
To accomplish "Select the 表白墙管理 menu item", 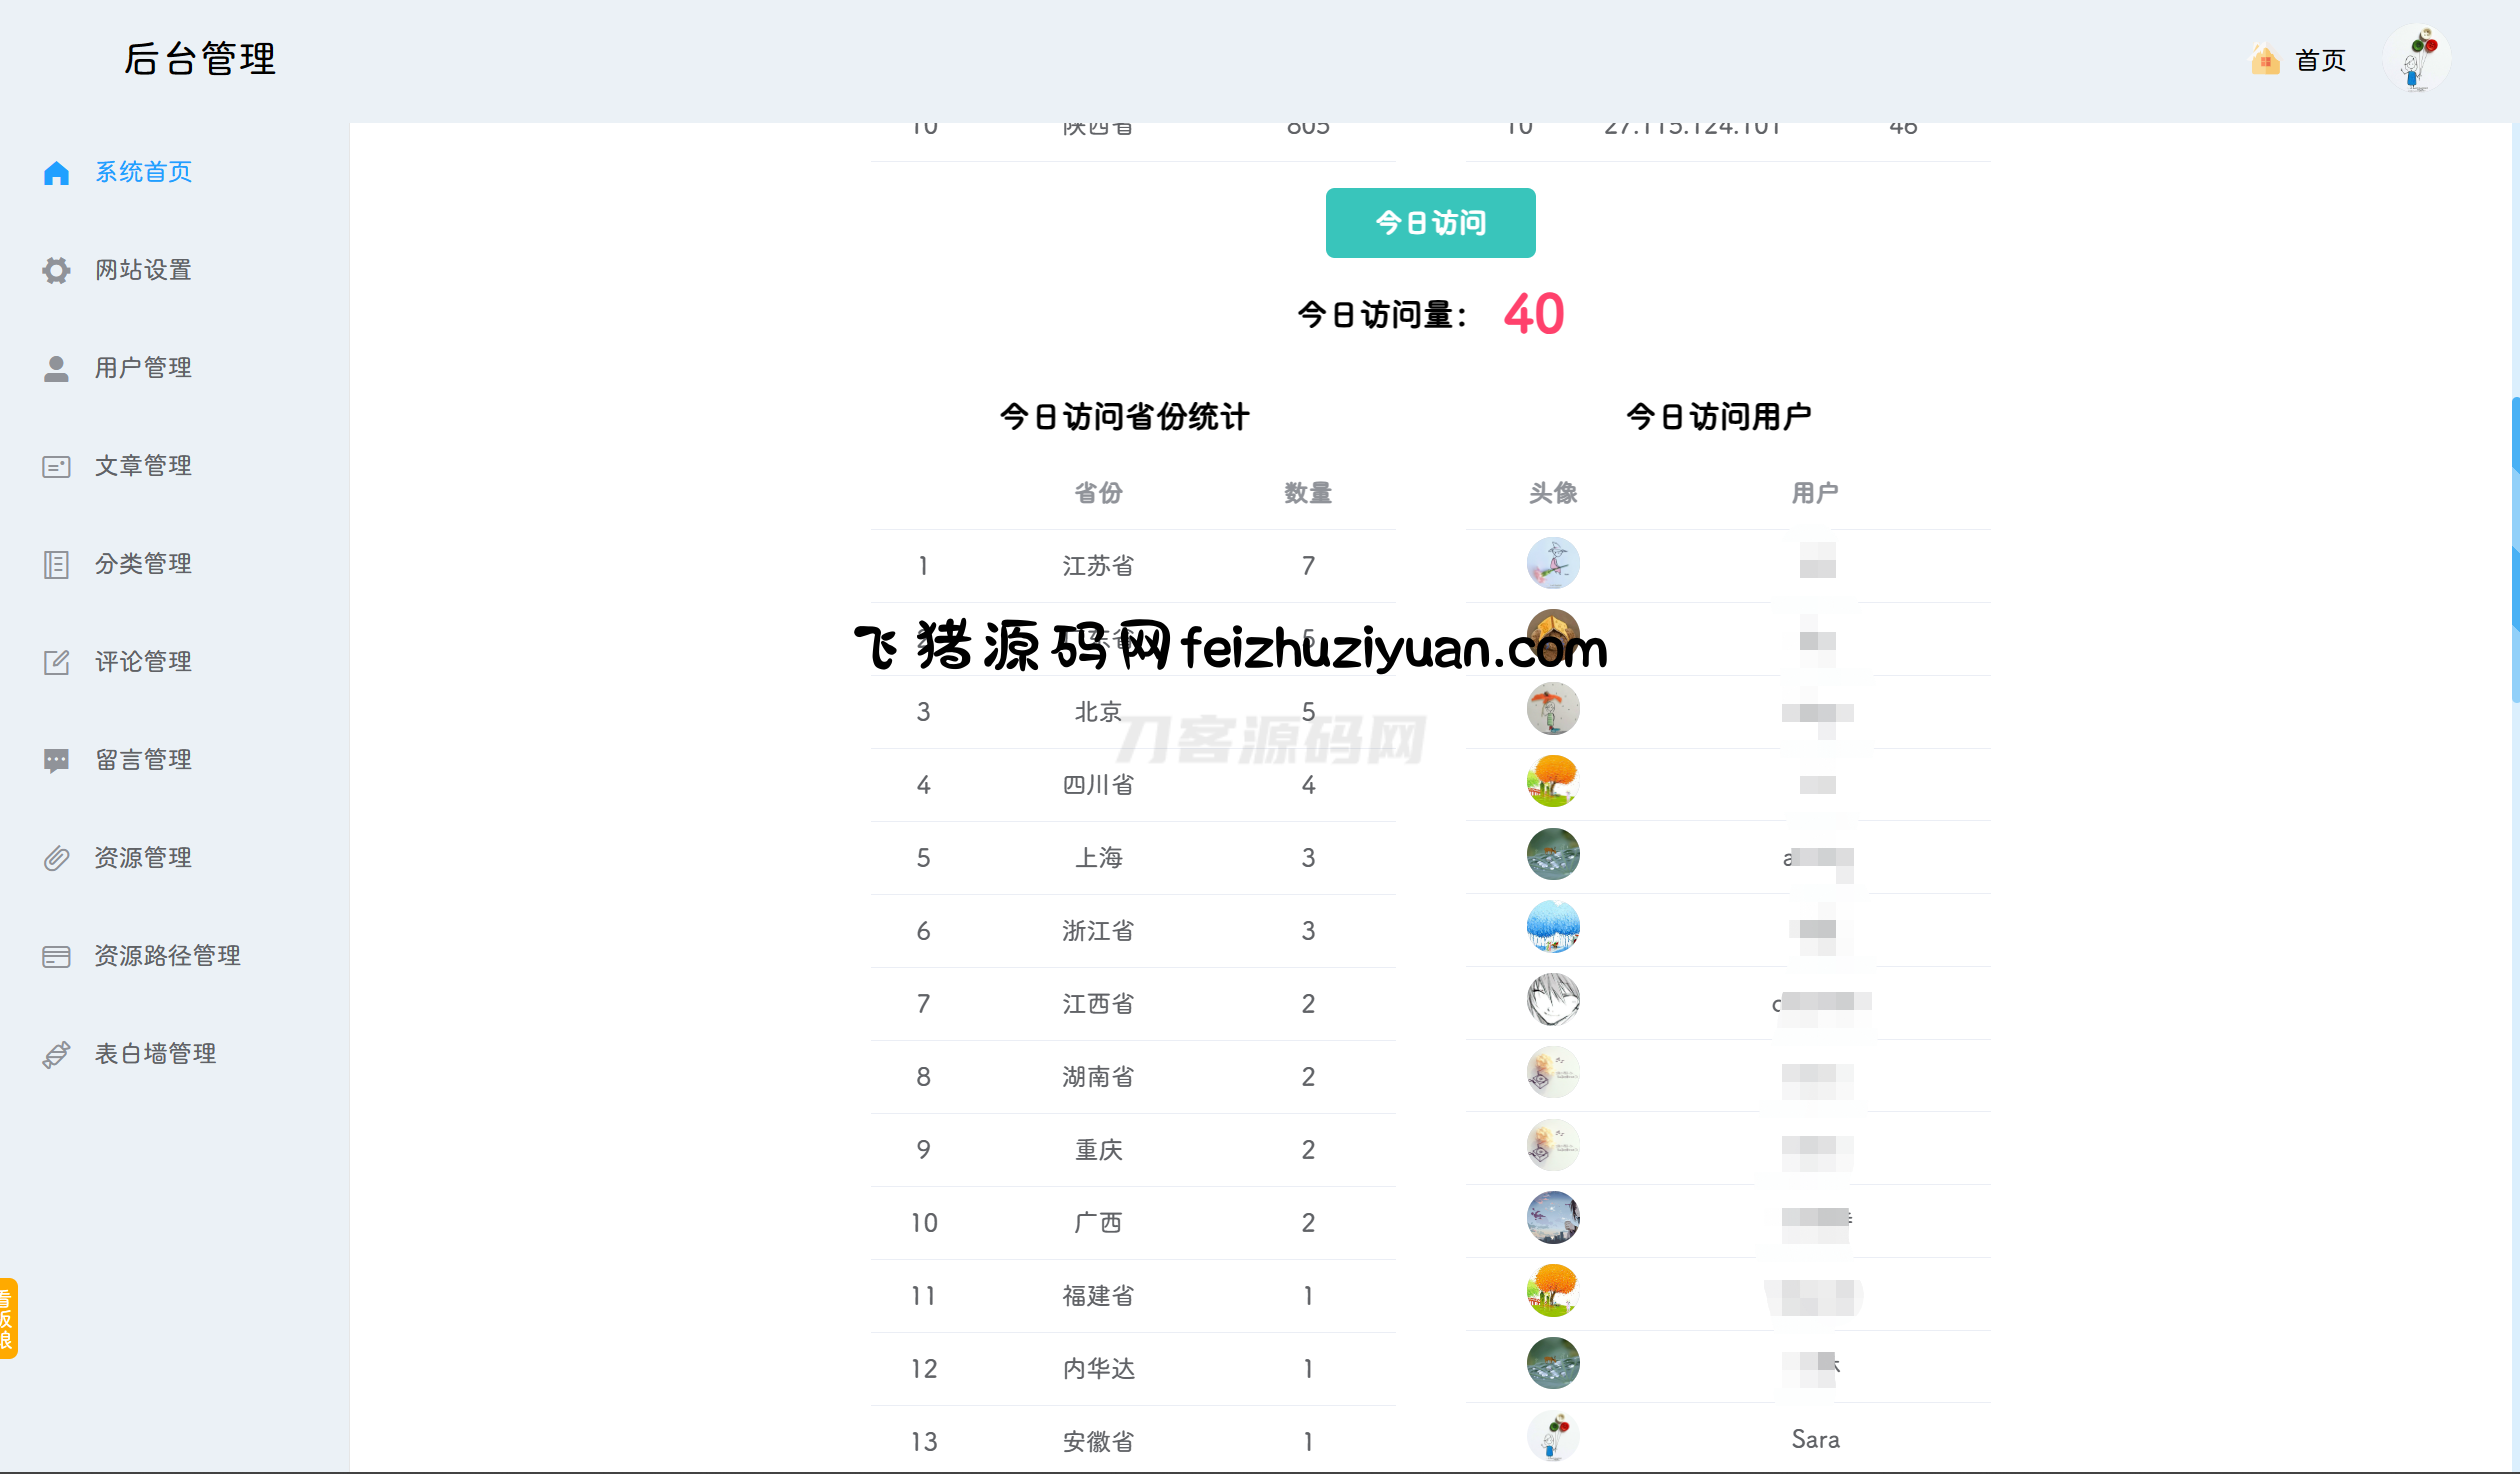I will (x=155, y=1054).
